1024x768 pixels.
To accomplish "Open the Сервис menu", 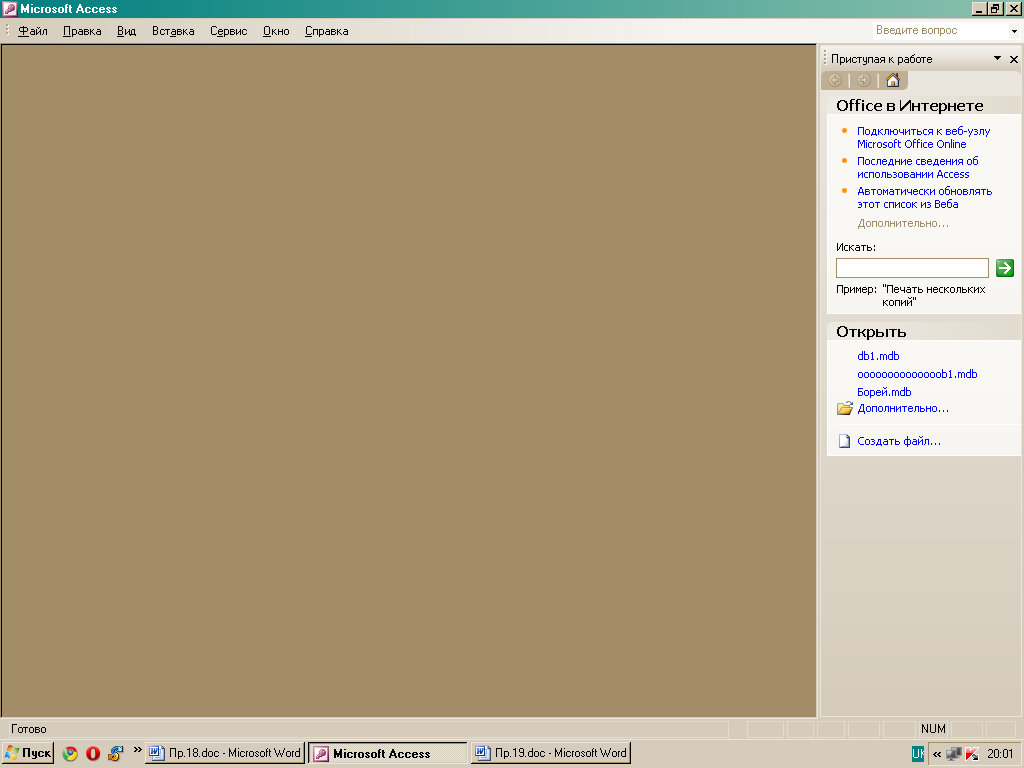I will point(229,31).
